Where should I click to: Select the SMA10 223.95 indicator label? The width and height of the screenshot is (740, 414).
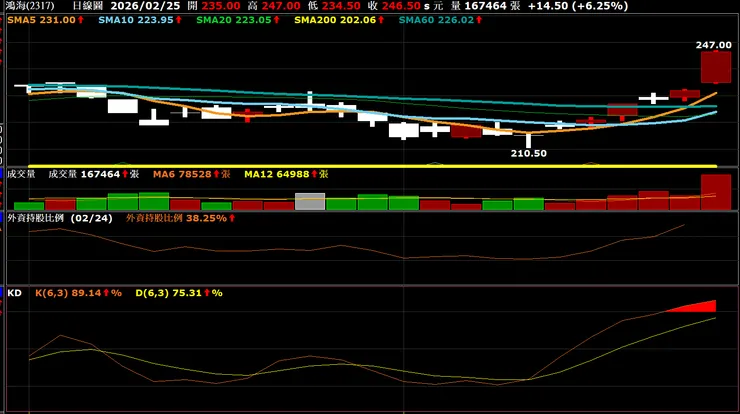(x=140, y=20)
